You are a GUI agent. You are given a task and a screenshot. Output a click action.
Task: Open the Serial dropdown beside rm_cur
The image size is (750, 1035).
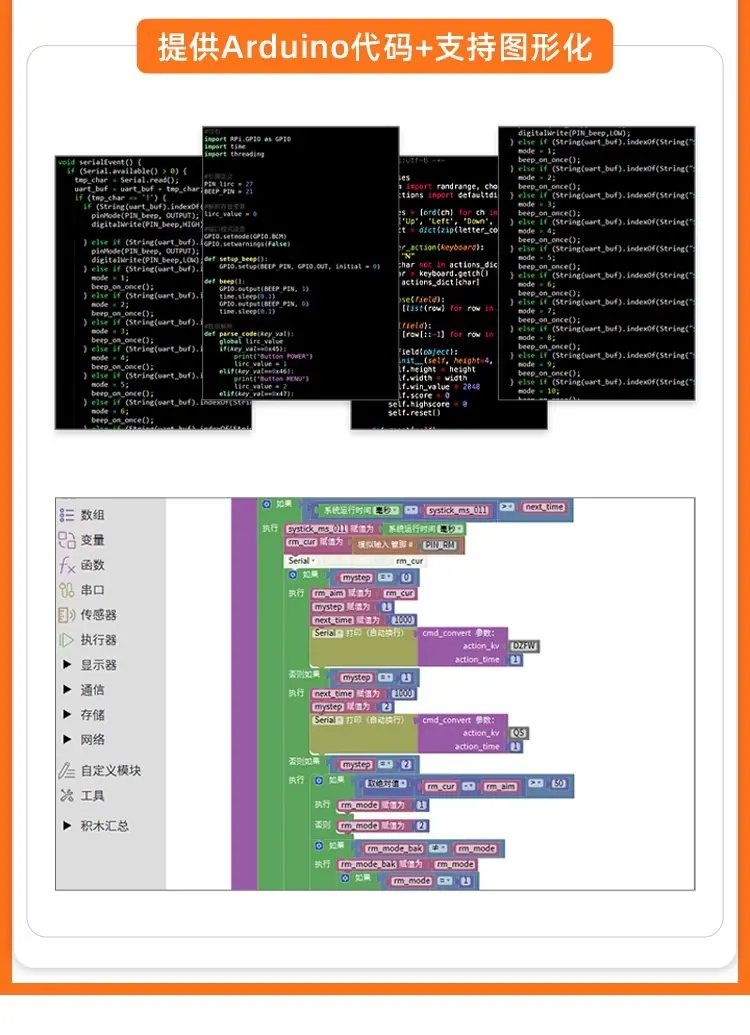click(302, 560)
